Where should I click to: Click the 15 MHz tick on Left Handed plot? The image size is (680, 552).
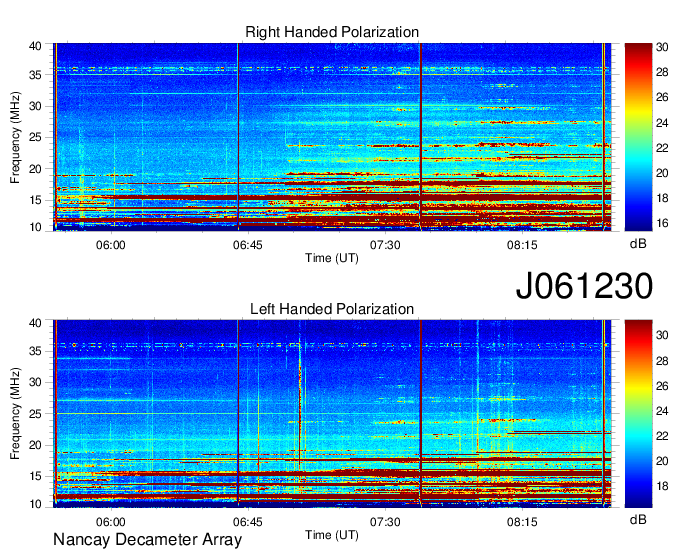pos(35,477)
